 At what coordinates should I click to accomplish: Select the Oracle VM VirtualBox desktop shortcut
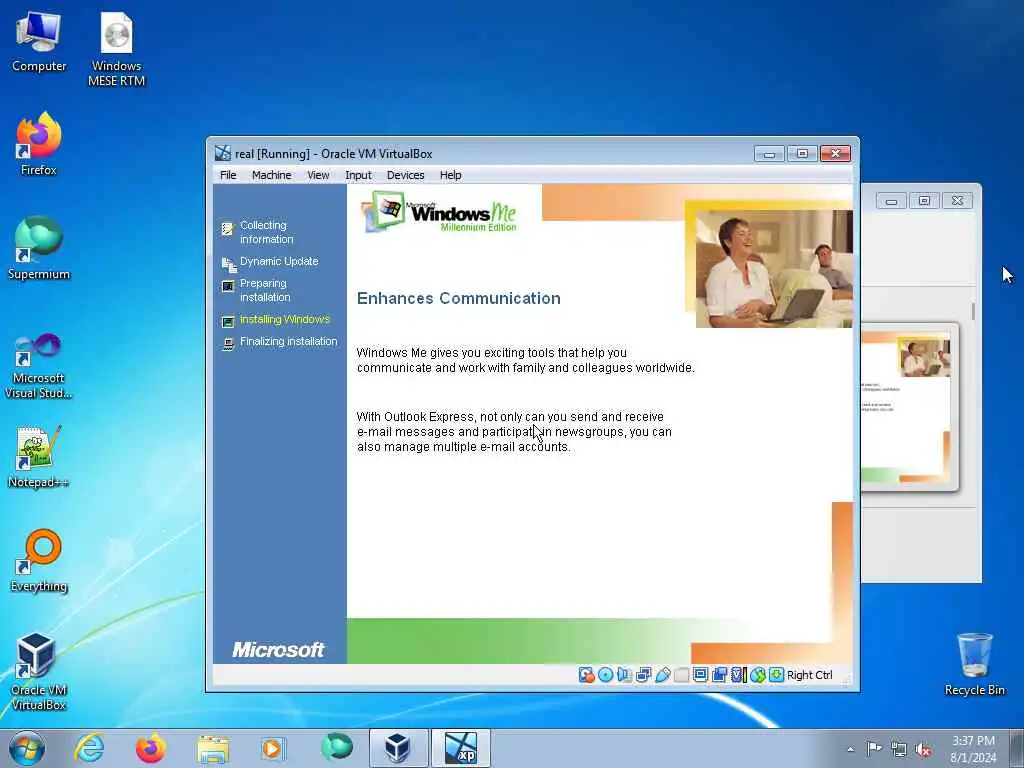coord(38,671)
